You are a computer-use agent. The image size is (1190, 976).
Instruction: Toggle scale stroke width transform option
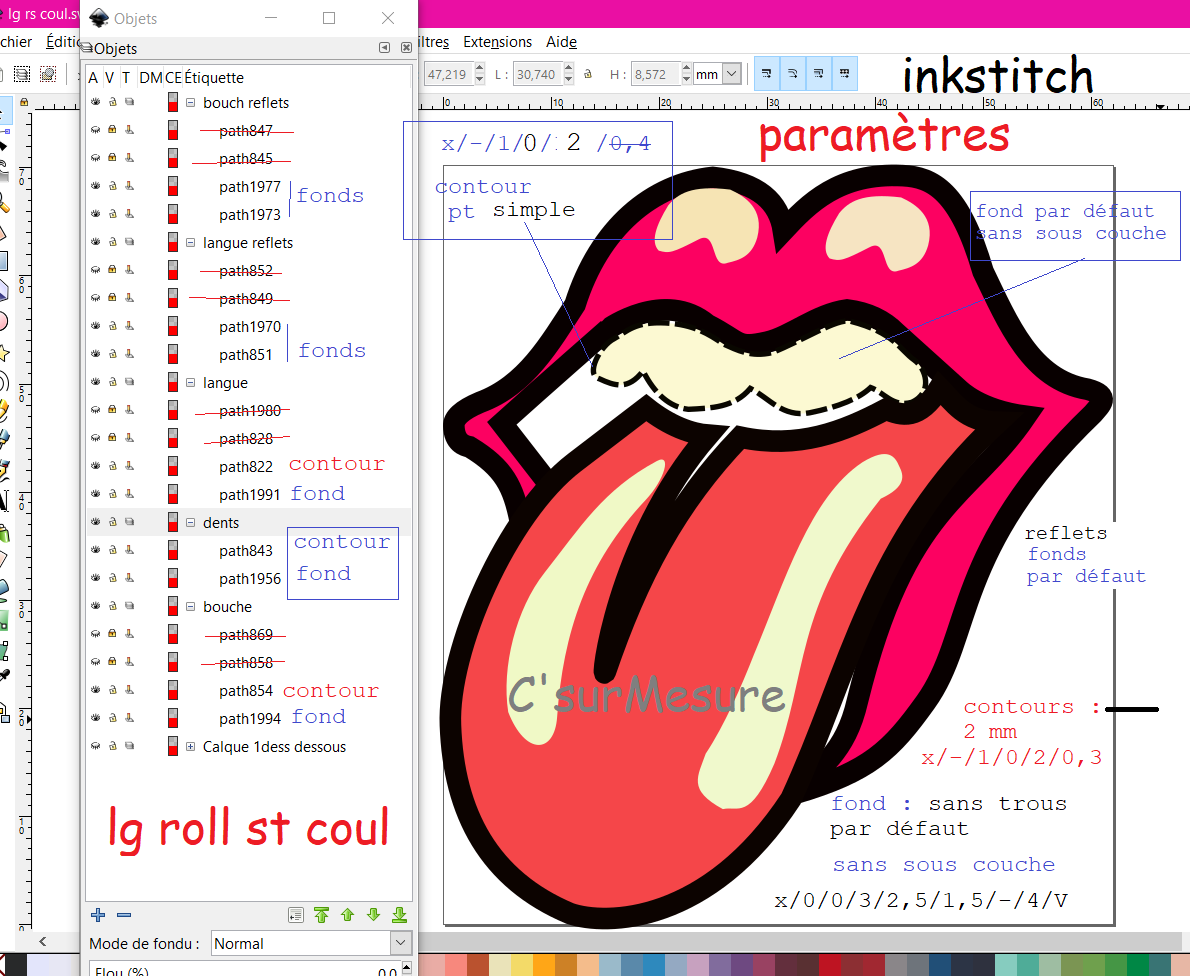click(767, 74)
